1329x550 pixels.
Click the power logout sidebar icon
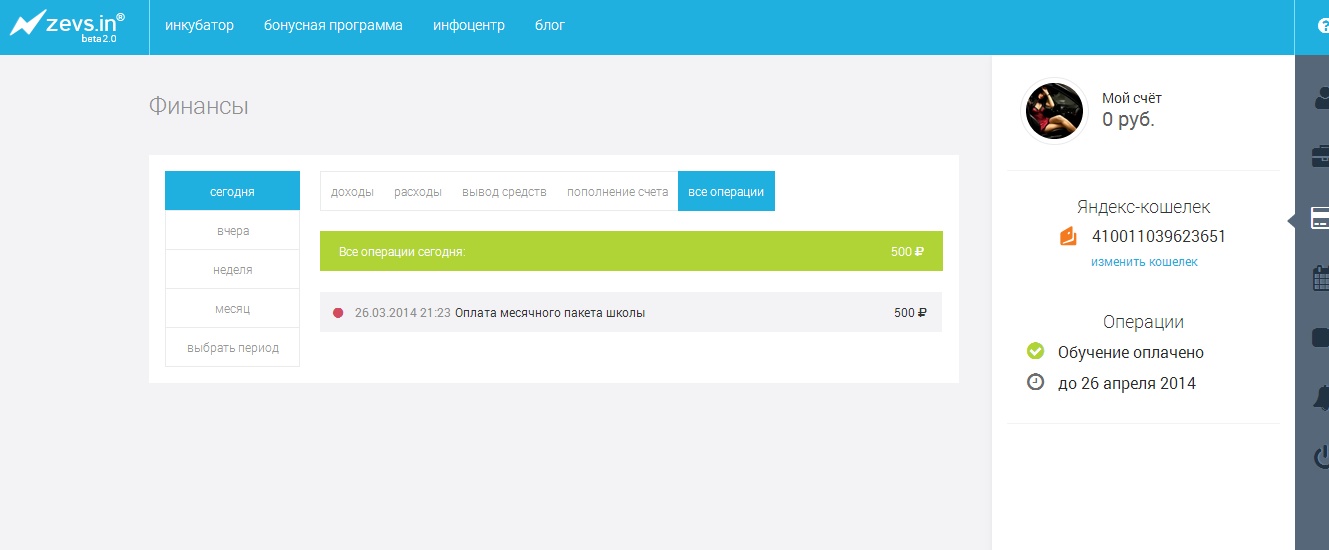(x=1321, y=458)
